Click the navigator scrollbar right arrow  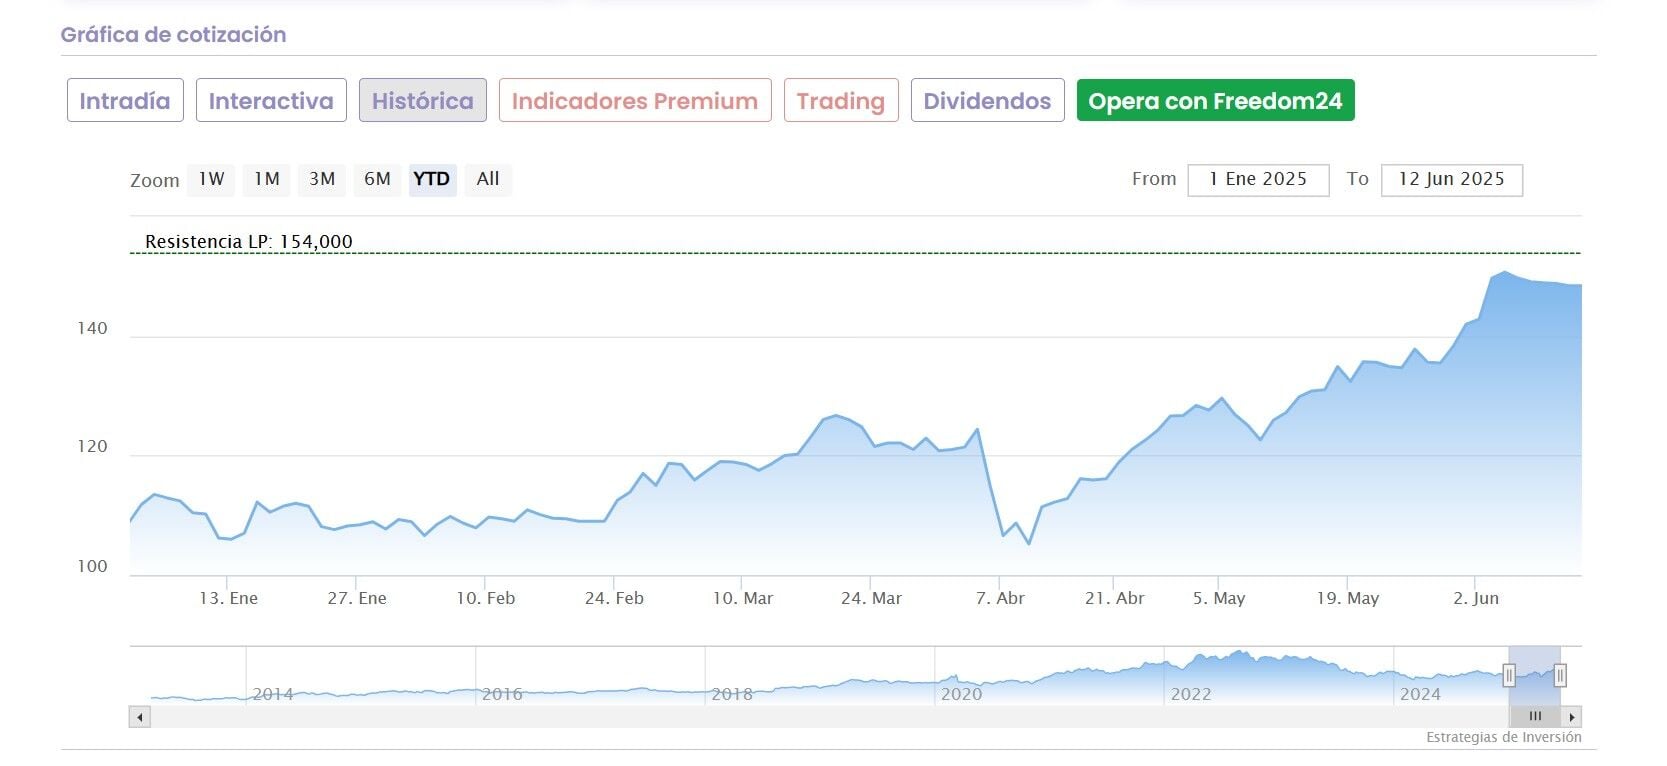pos(1572,717)
